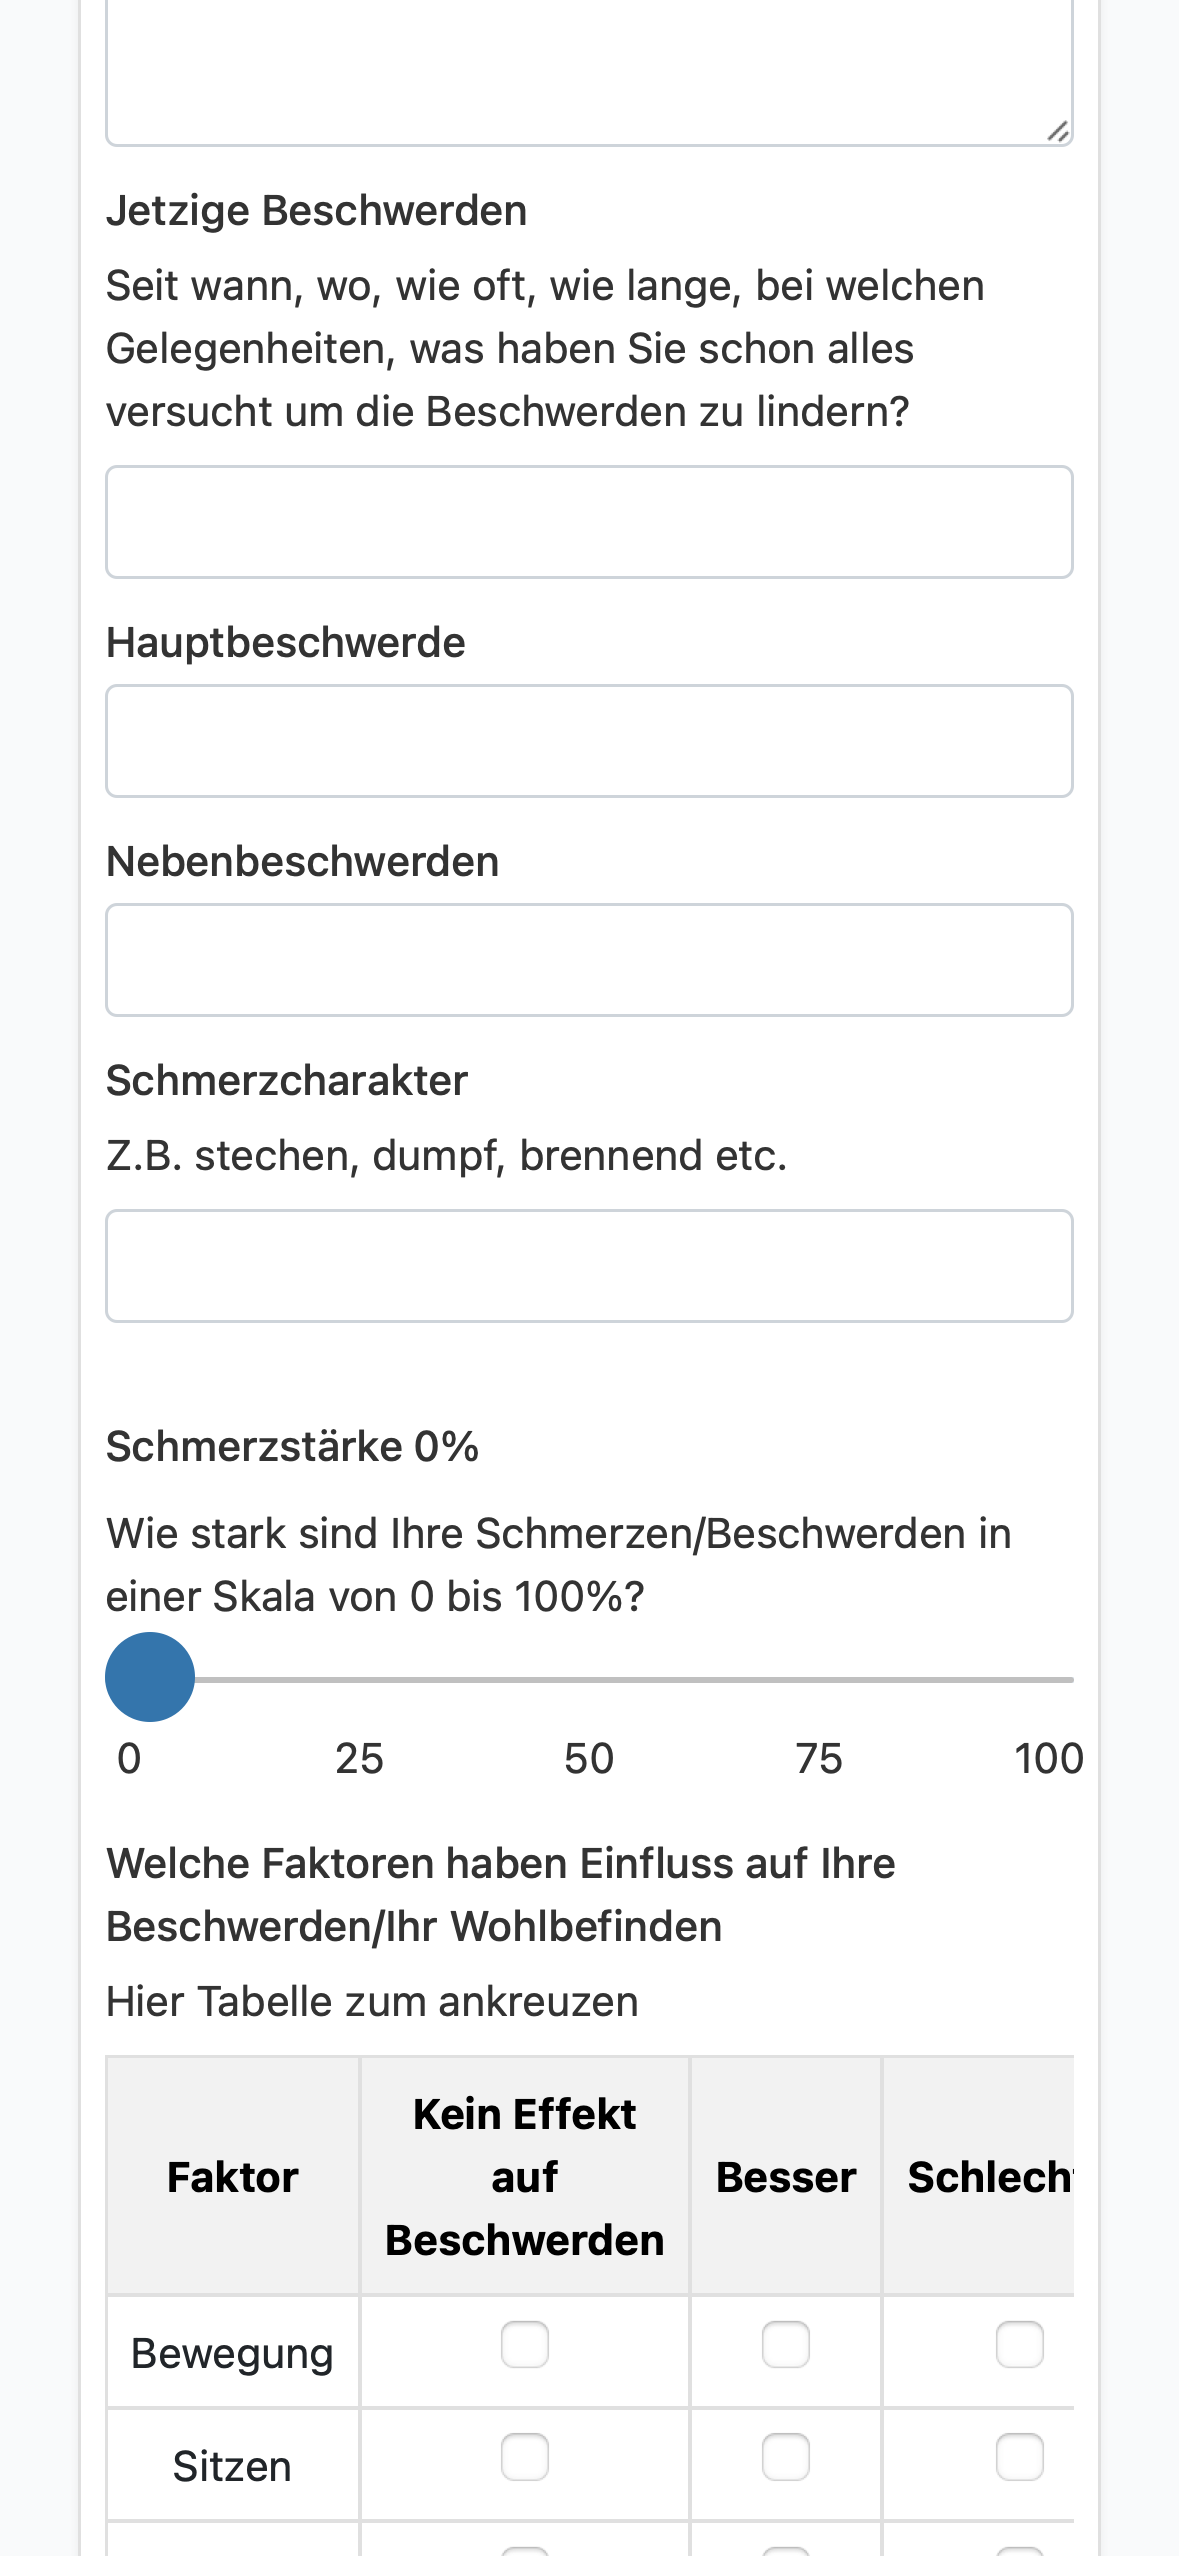1179x2556 pixels.
Task: Focus the Hauptbeschwerde input field
Action: 589,741
